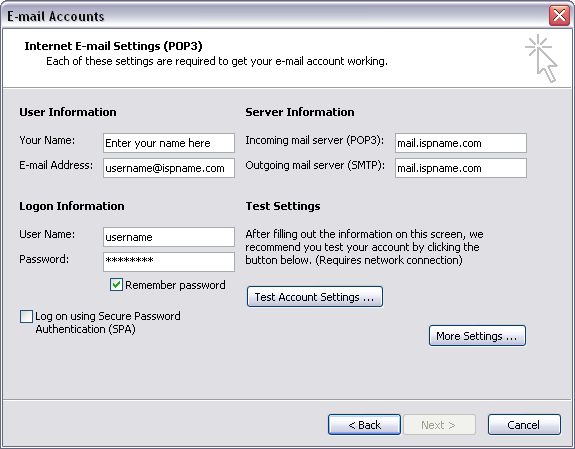This screenshot has height=449, width=575.
Task: Select the Outgoing mail server (SMTP) field
Action: [x=461, y=168]
